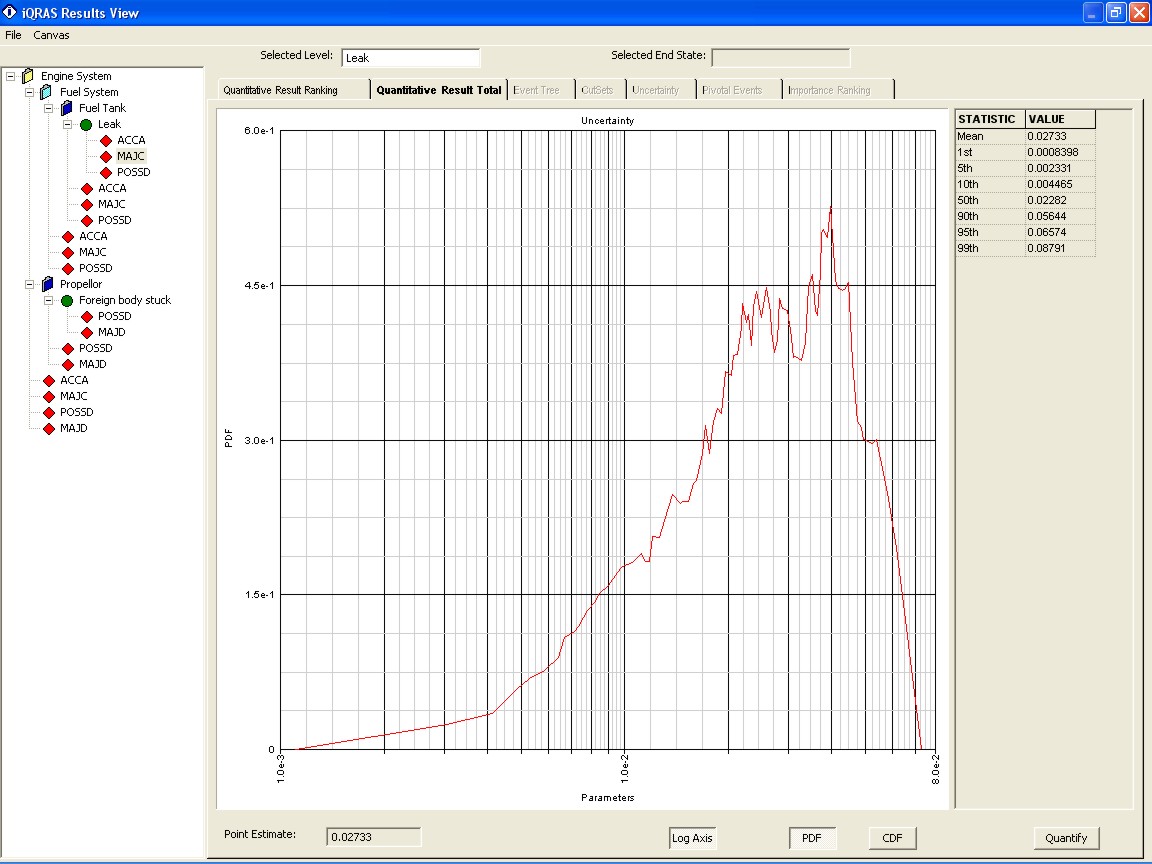The height and width of the screenshot is (864, 1152).
Task: Select the MAJC item under Leak
Action: (x=131, y=156)
